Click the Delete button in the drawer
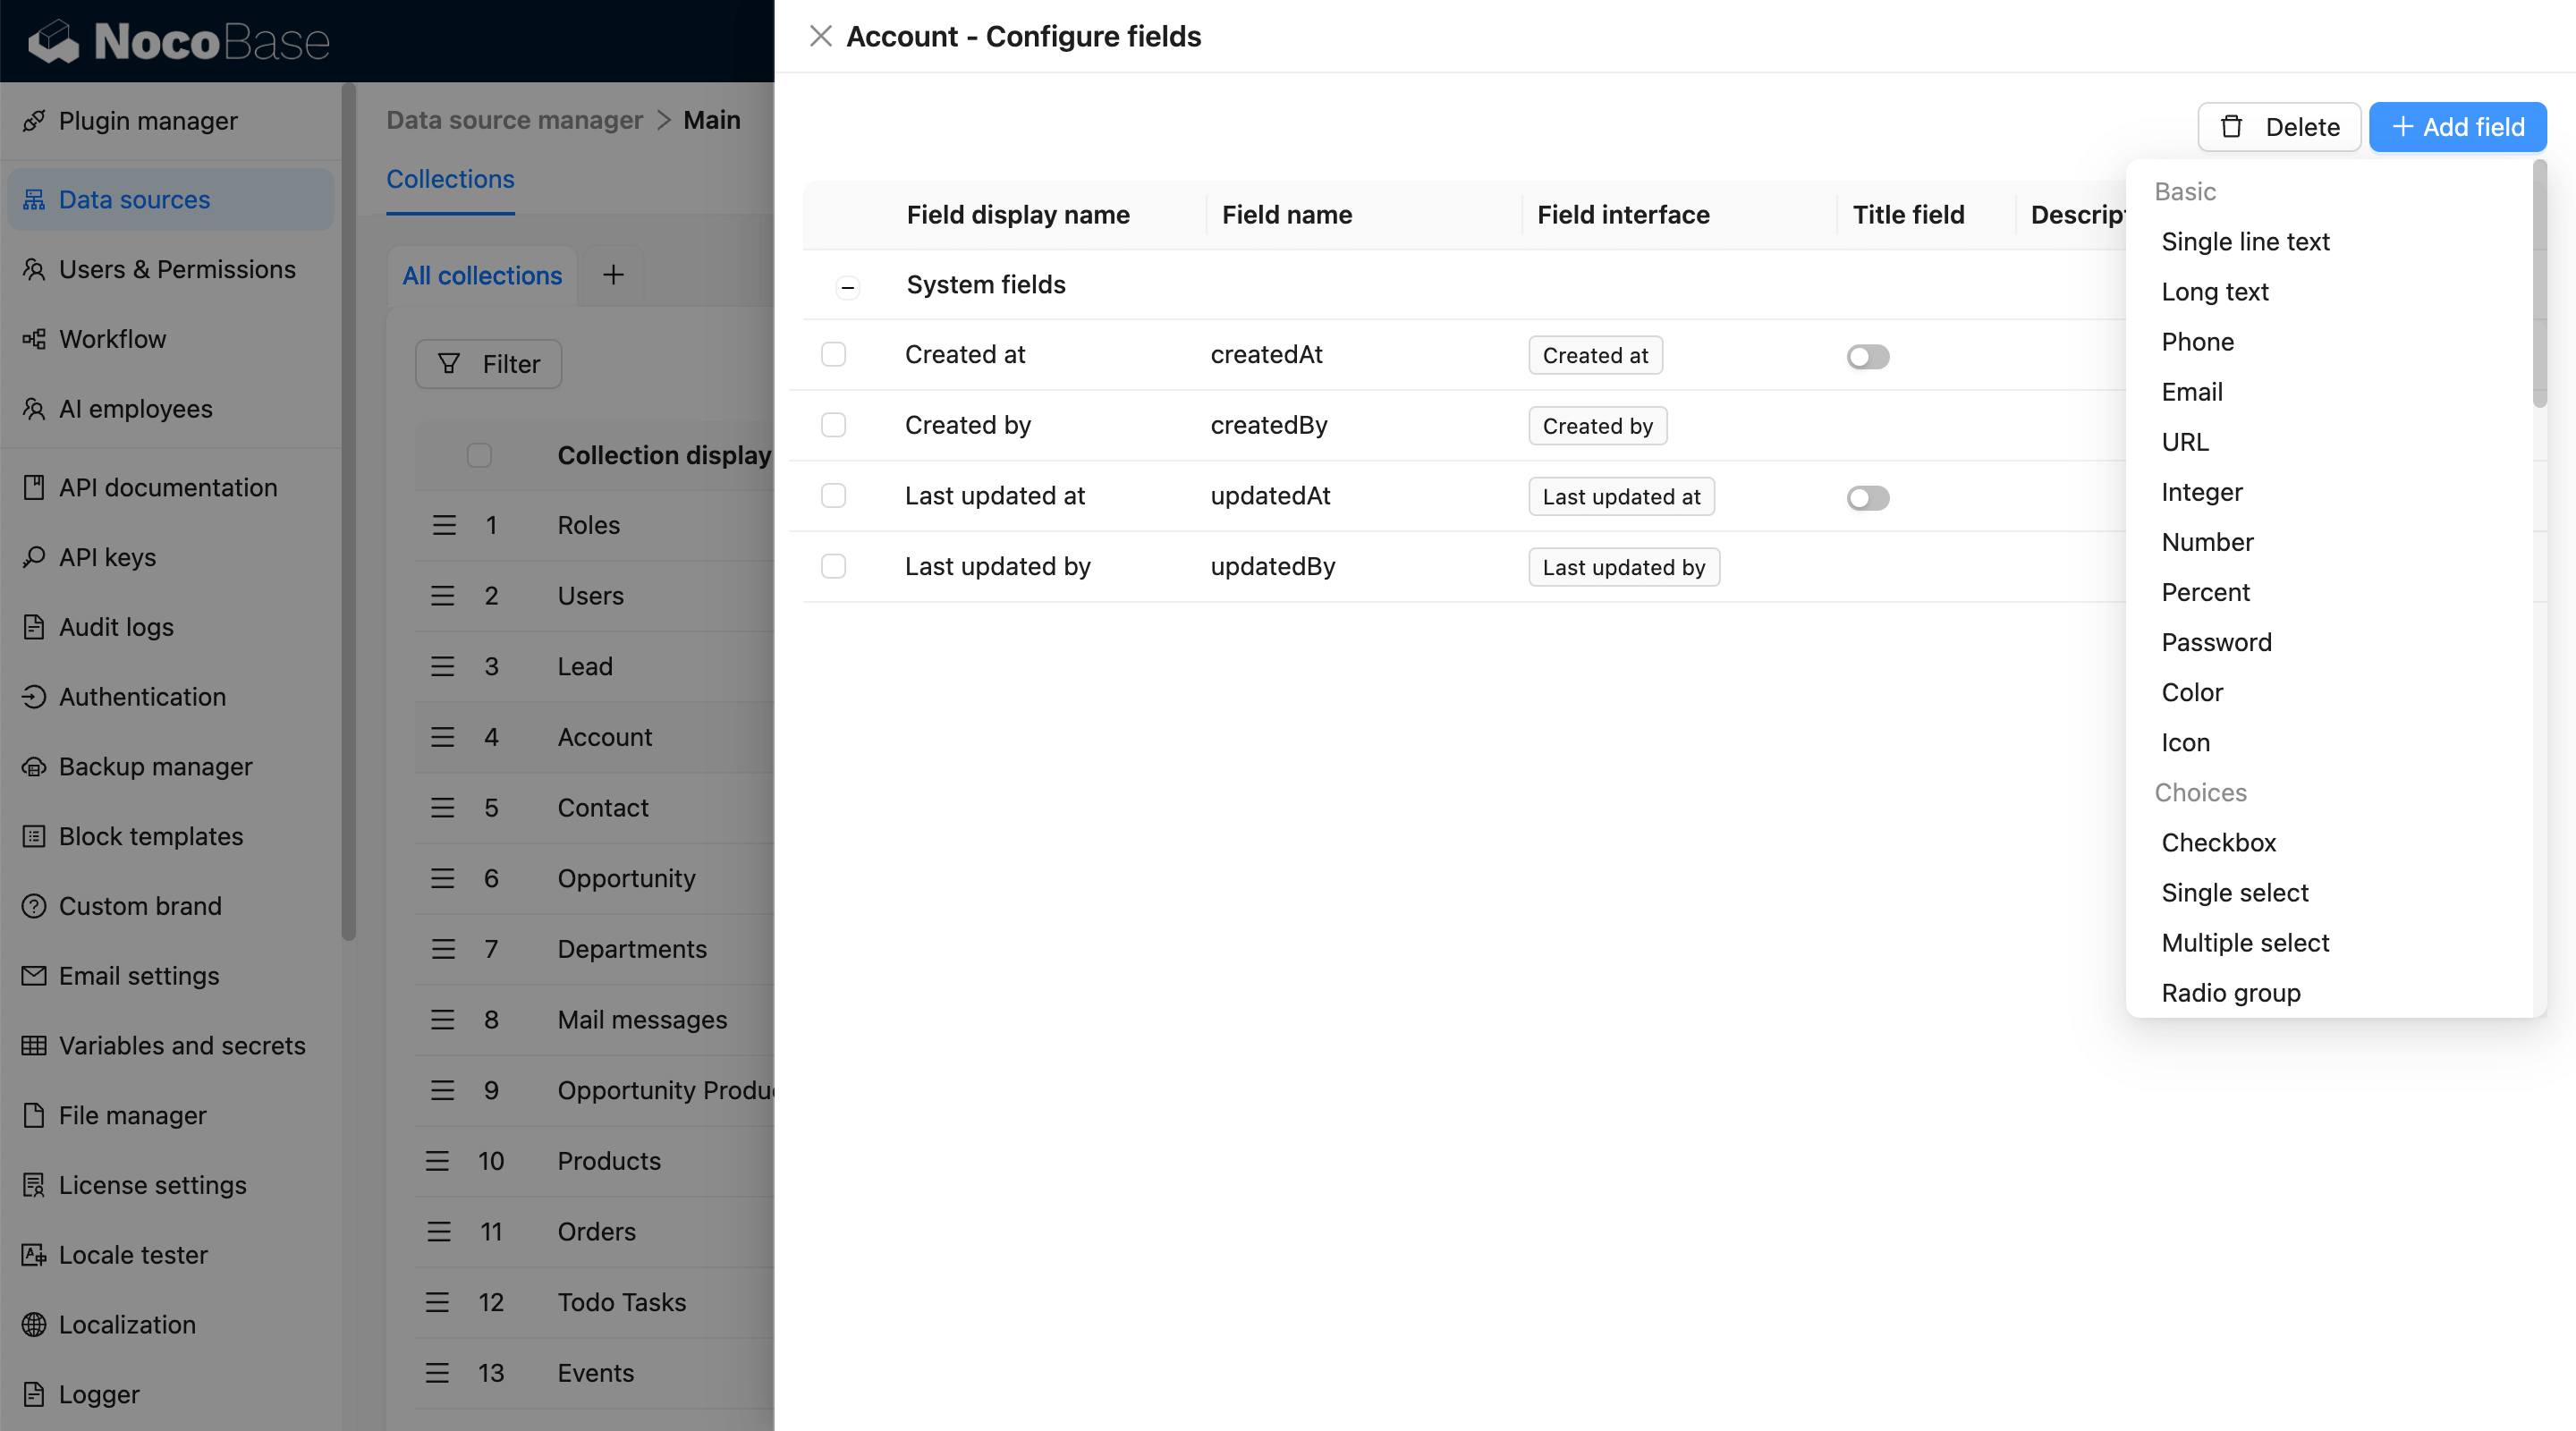Image resolution: width=2576 pixels, height=1431 pixels. (x=2279, y=126)
